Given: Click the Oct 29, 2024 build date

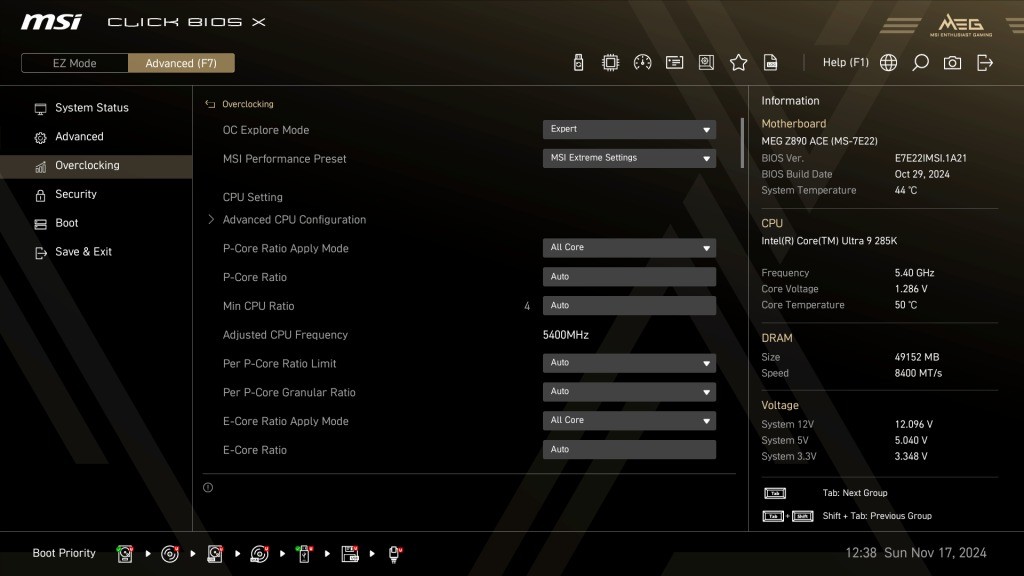Looking at the screenshot, I should click(922, 174).
